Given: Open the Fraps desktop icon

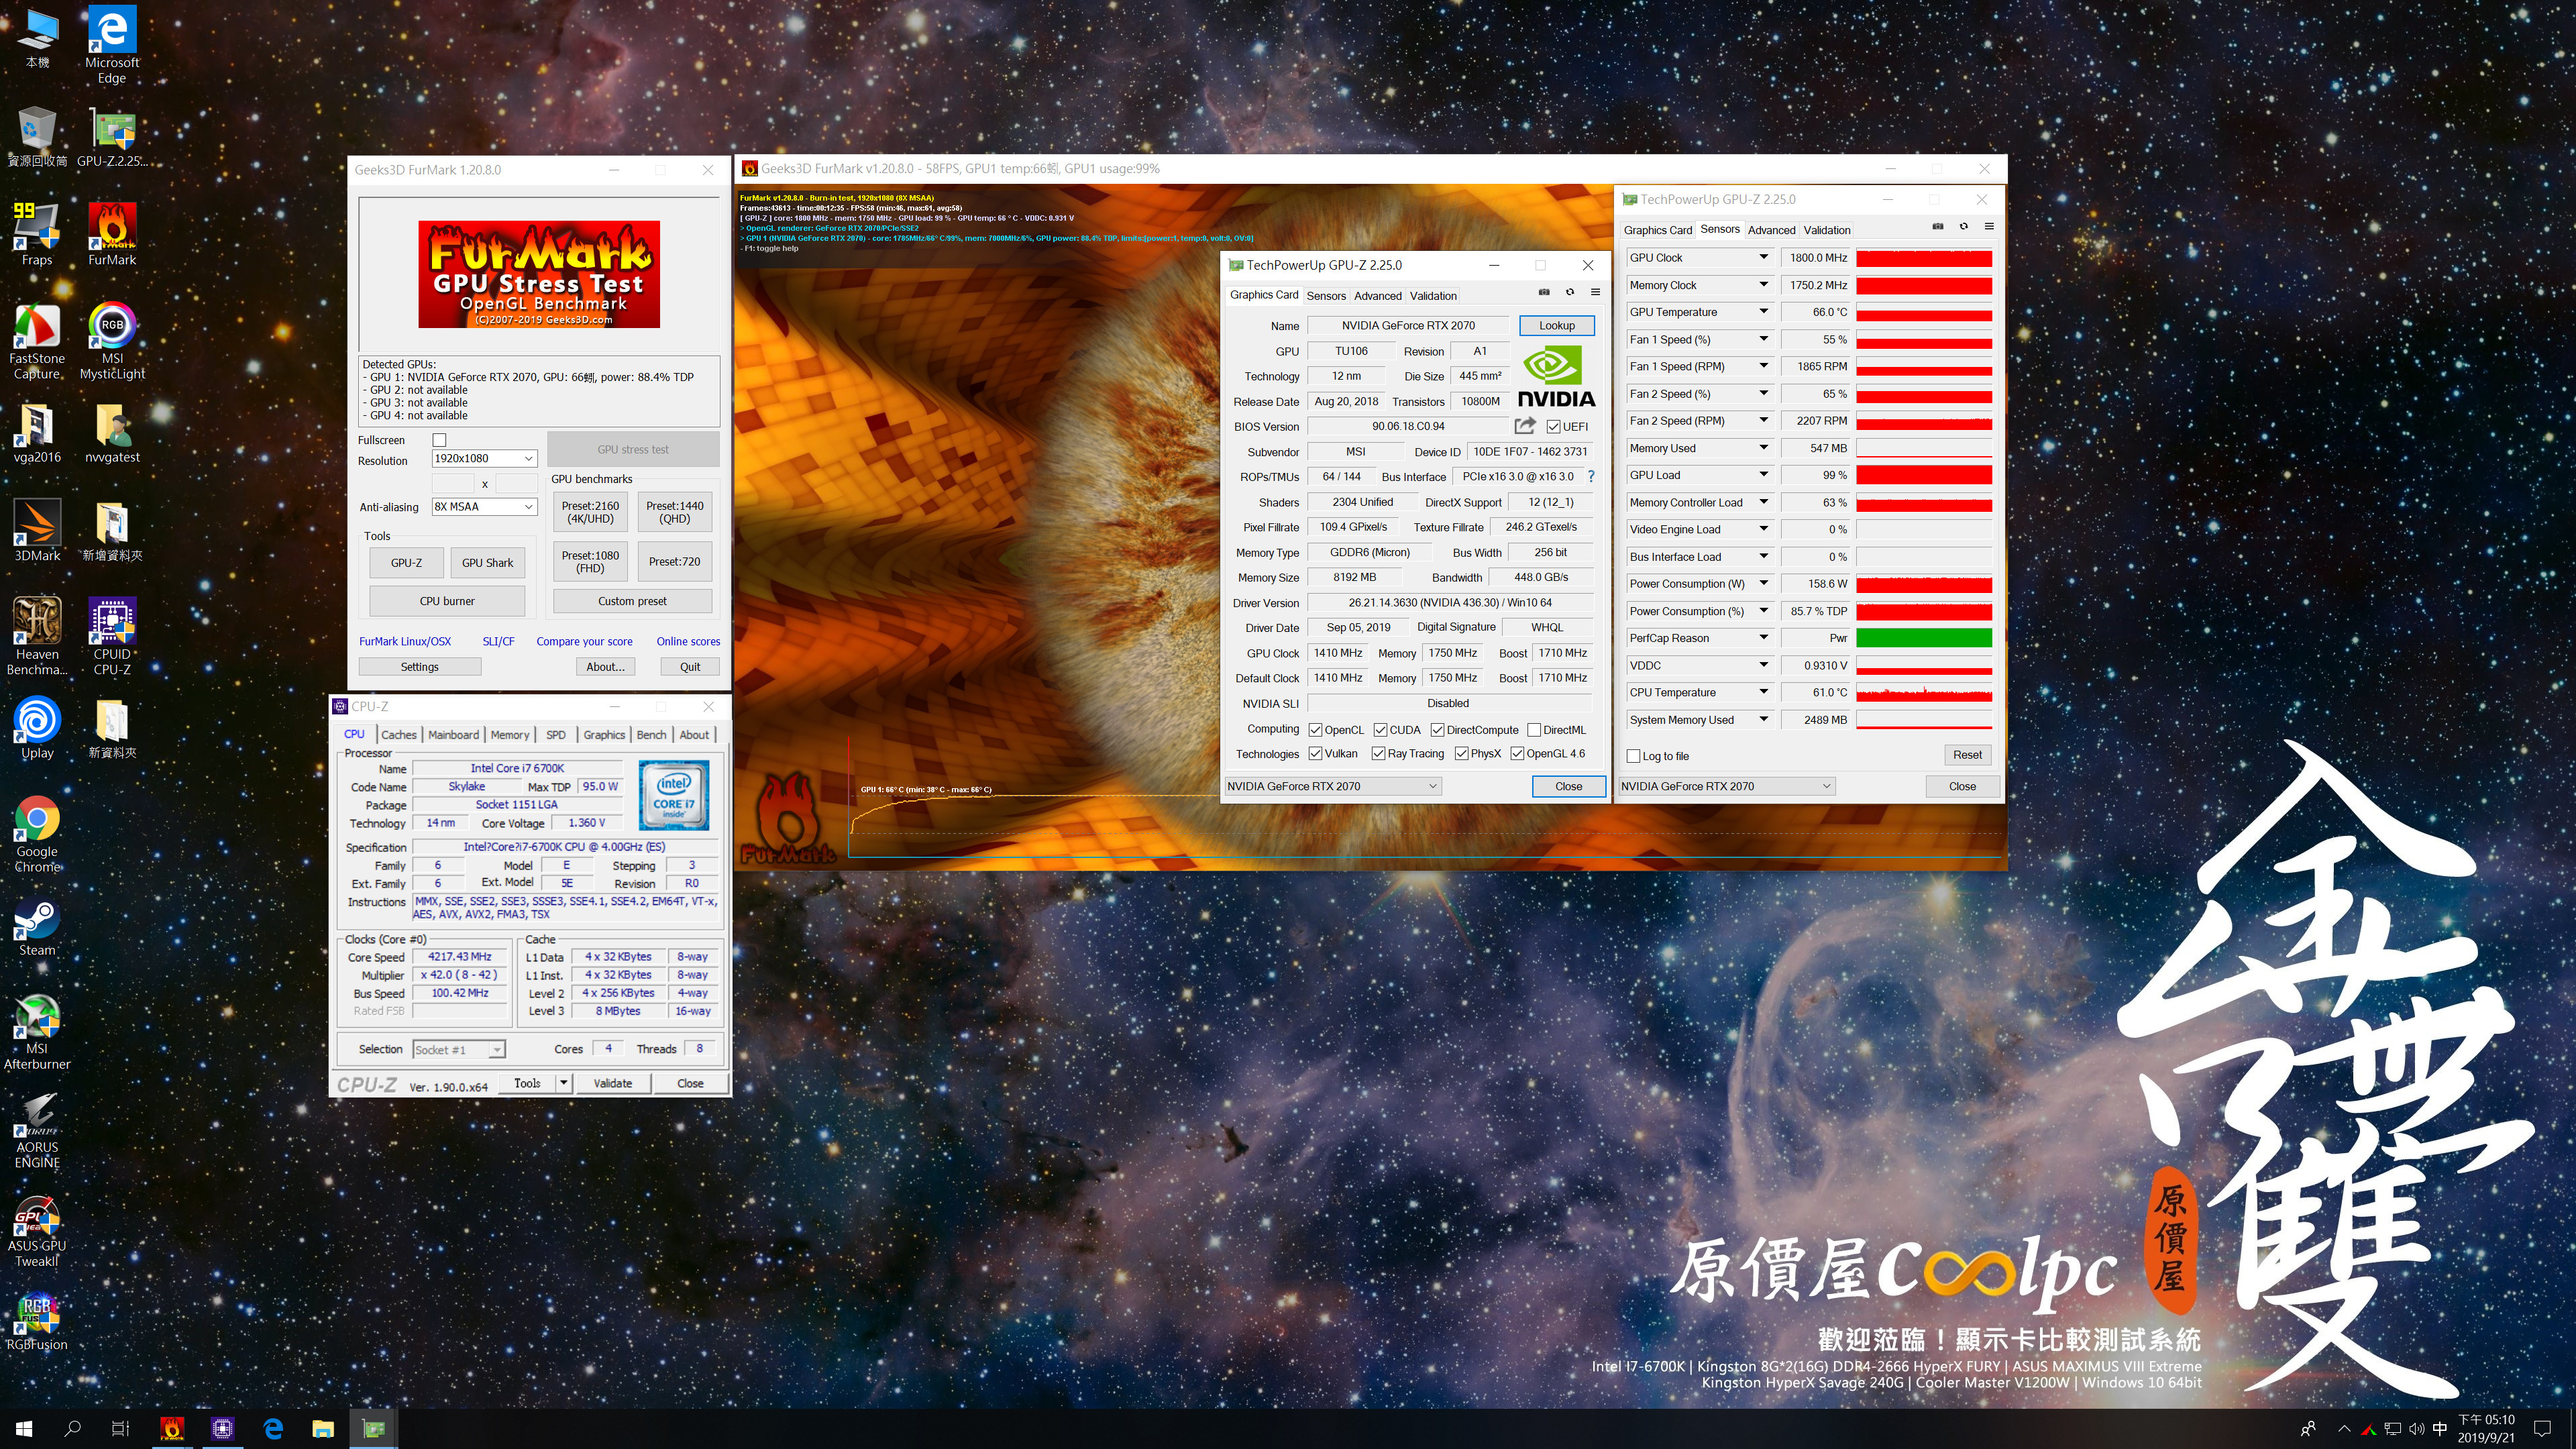Looking at the screenshot, I should (37, 234).
